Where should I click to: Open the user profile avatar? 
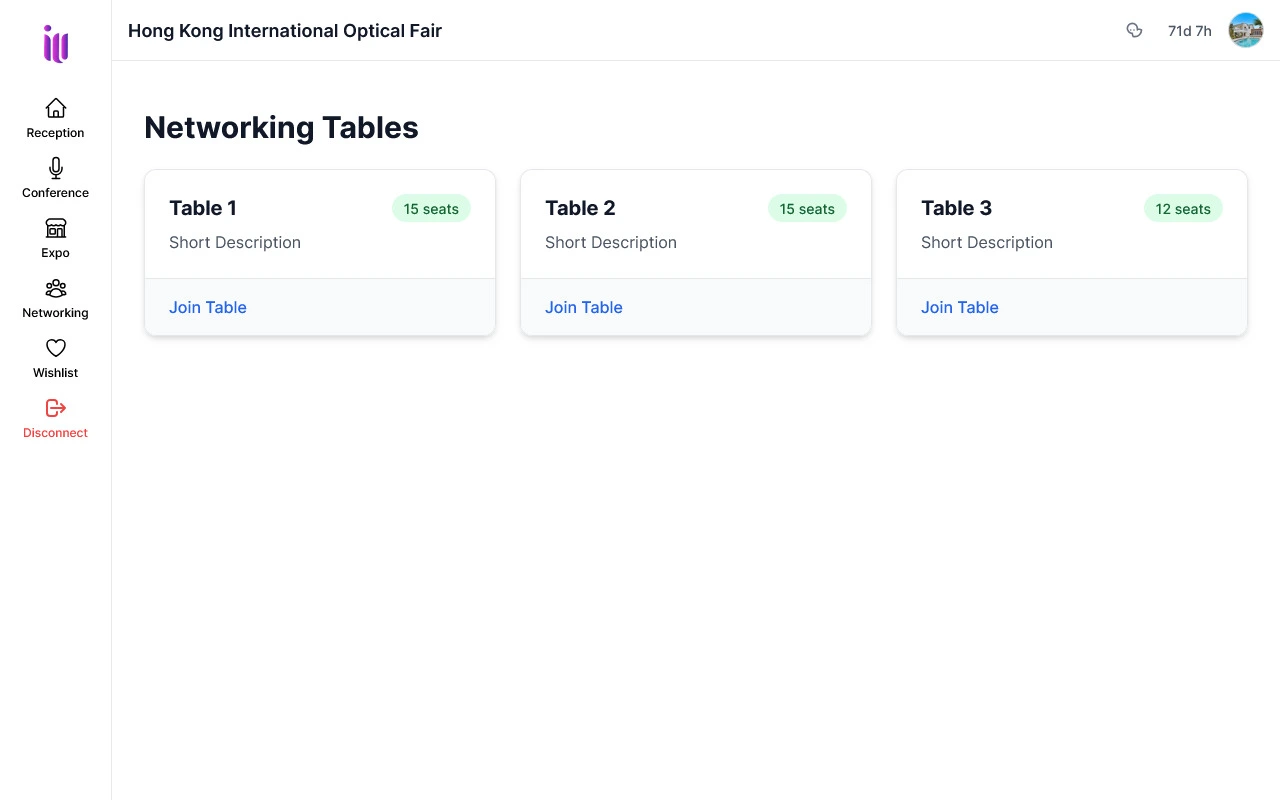pyautogui.click(x=1245, y=30)
